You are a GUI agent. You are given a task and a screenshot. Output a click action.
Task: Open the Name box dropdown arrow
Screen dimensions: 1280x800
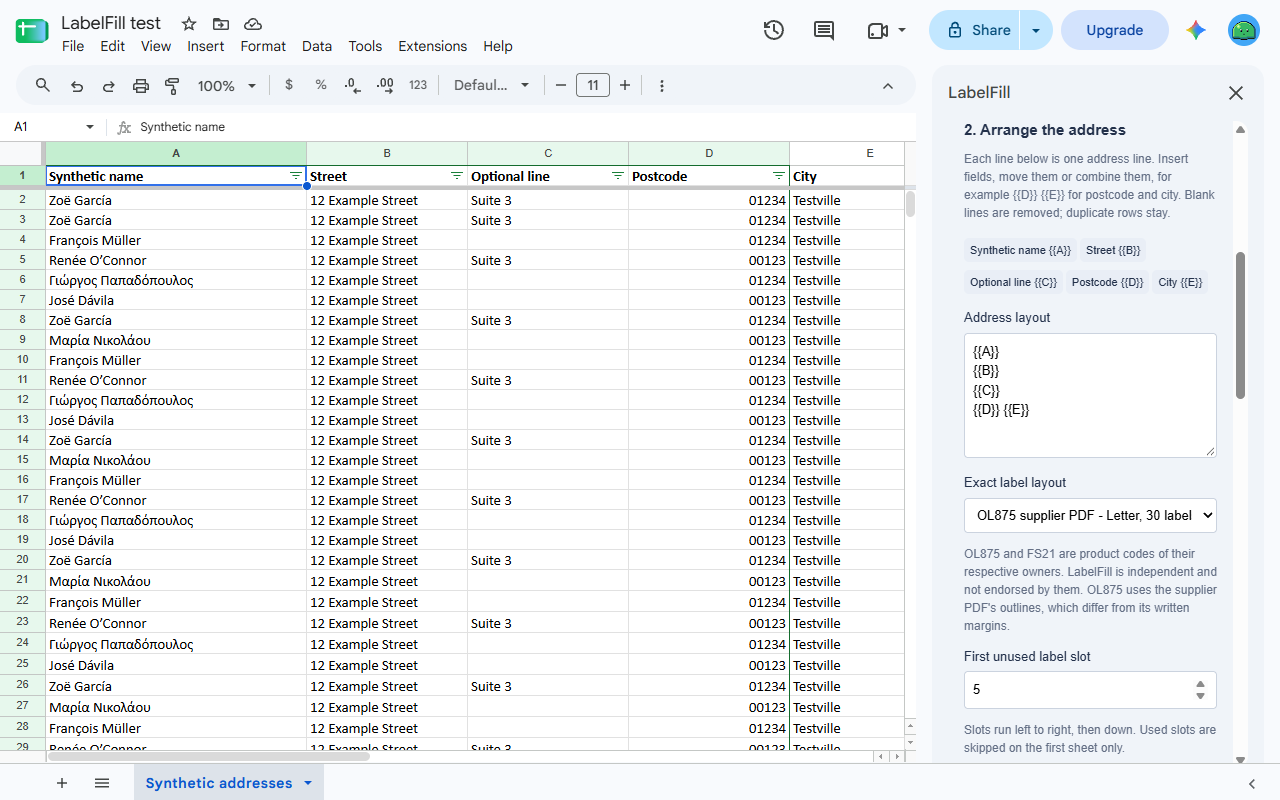pos(90,127)
